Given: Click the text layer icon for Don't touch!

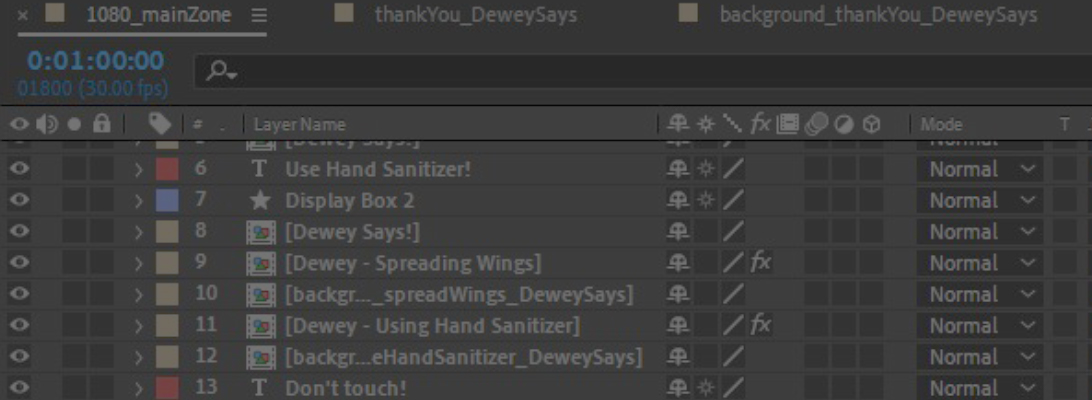Looking at the screenshot, I should point(260,387).
